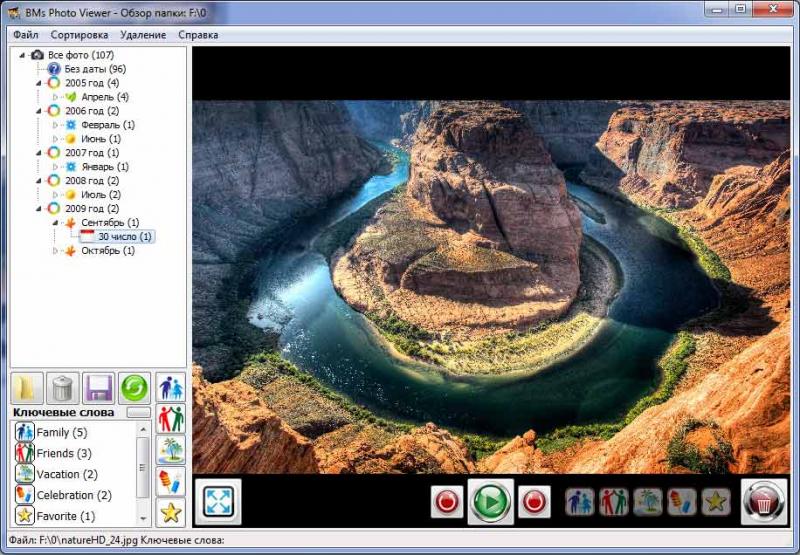Click the Favorite star icon in keywords list
The height and width of the screenshot is (555, 800).
24,516
